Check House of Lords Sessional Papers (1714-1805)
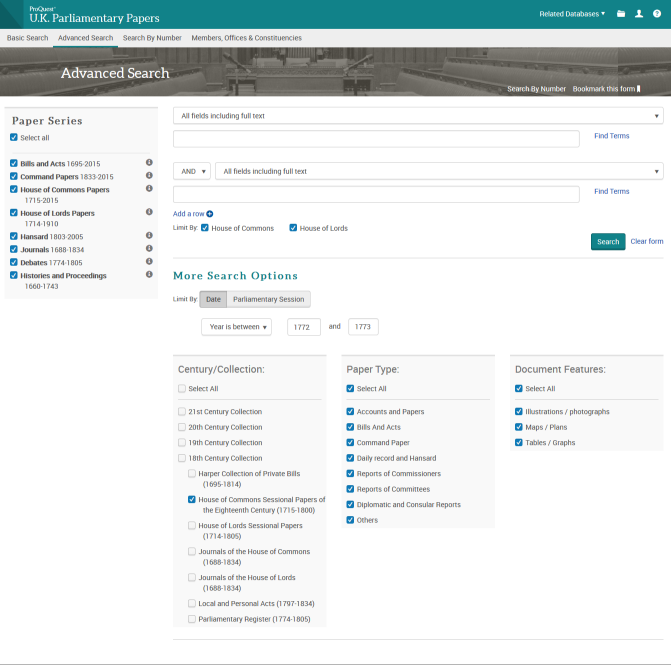Image resolution: width=671 pixels, height=665 pixels. pos(192,525)
